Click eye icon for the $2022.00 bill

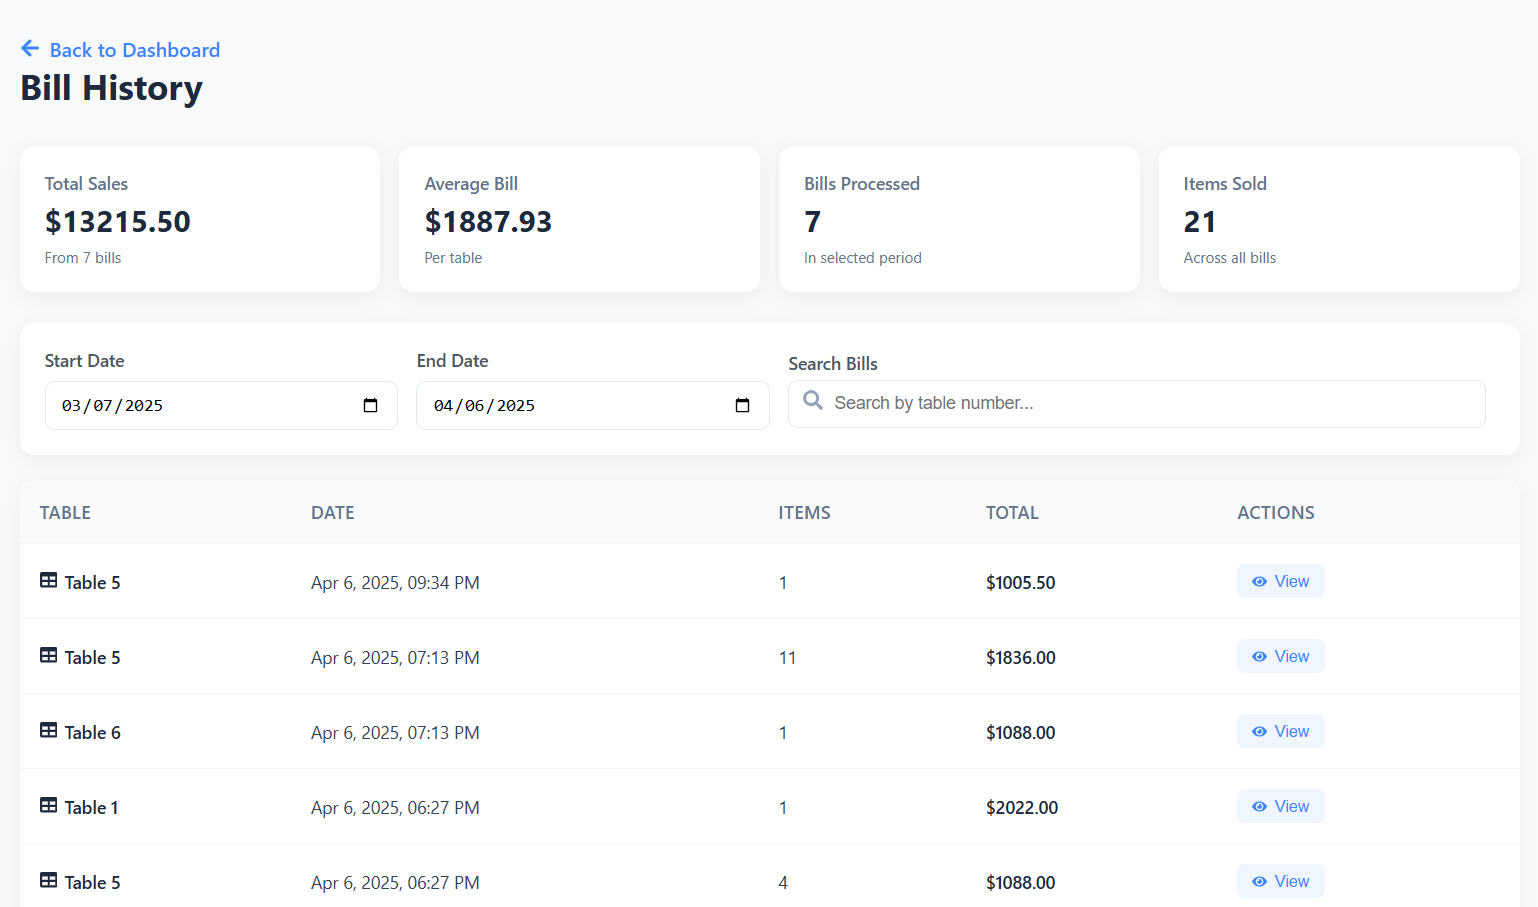(1259, 807)
